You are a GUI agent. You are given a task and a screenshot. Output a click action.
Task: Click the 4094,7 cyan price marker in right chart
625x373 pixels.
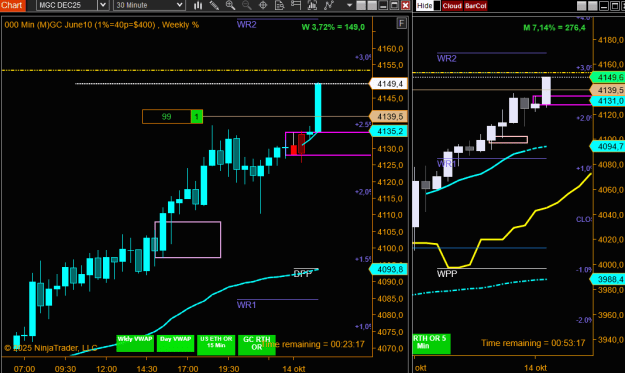607,146
